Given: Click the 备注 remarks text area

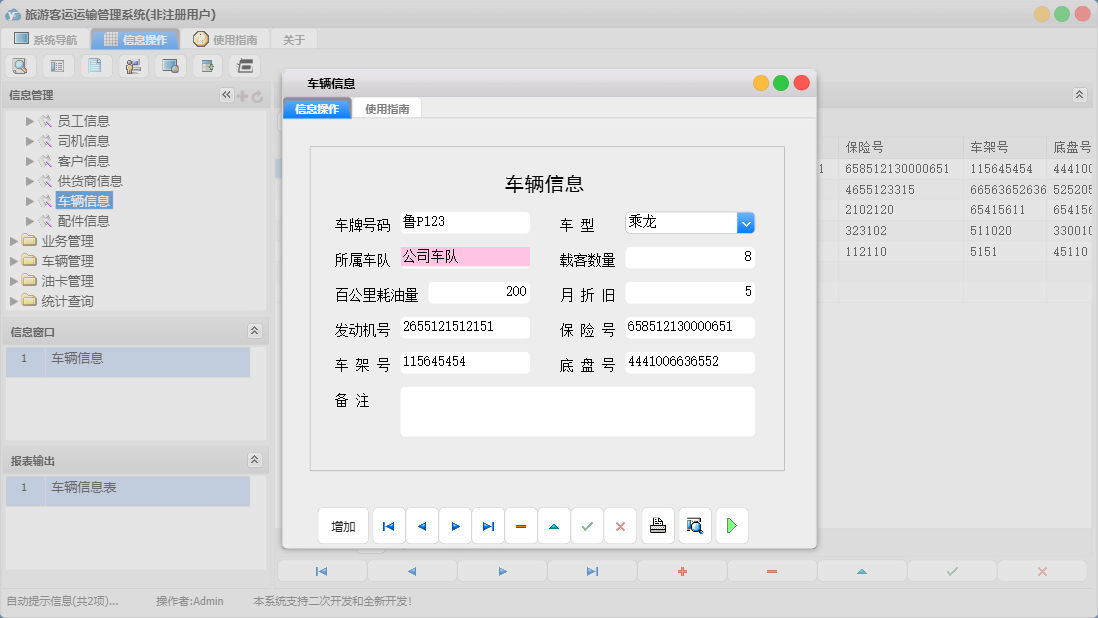Looking at the screenshot, I should coord(577,410).
